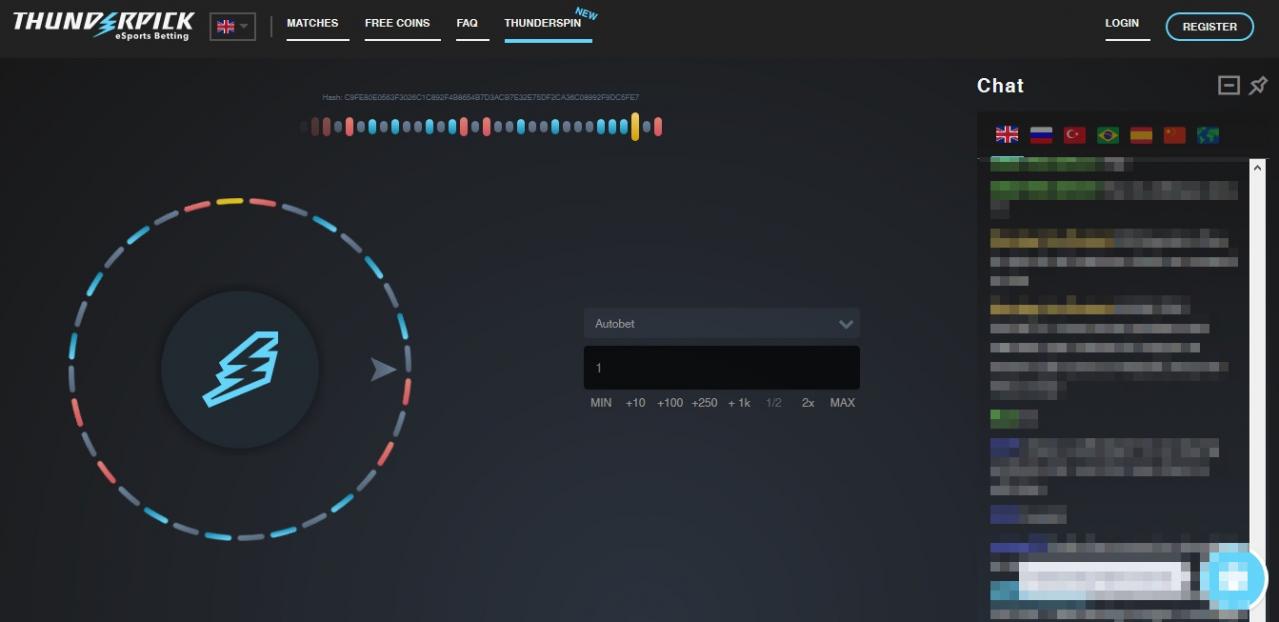Open the Thunderspin tab
Screen dimensions: 1279x622
tap(542, 23)
